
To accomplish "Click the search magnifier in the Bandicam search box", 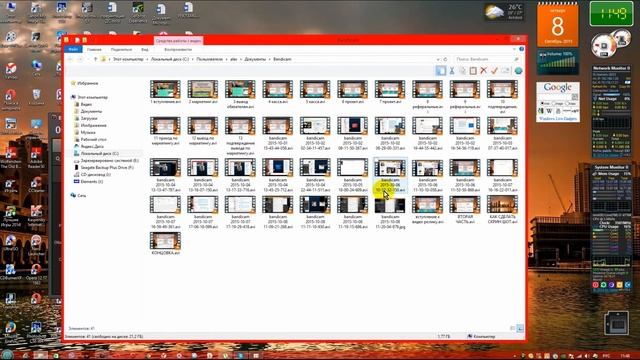I will pyautogui.click(x=516, y=59).
